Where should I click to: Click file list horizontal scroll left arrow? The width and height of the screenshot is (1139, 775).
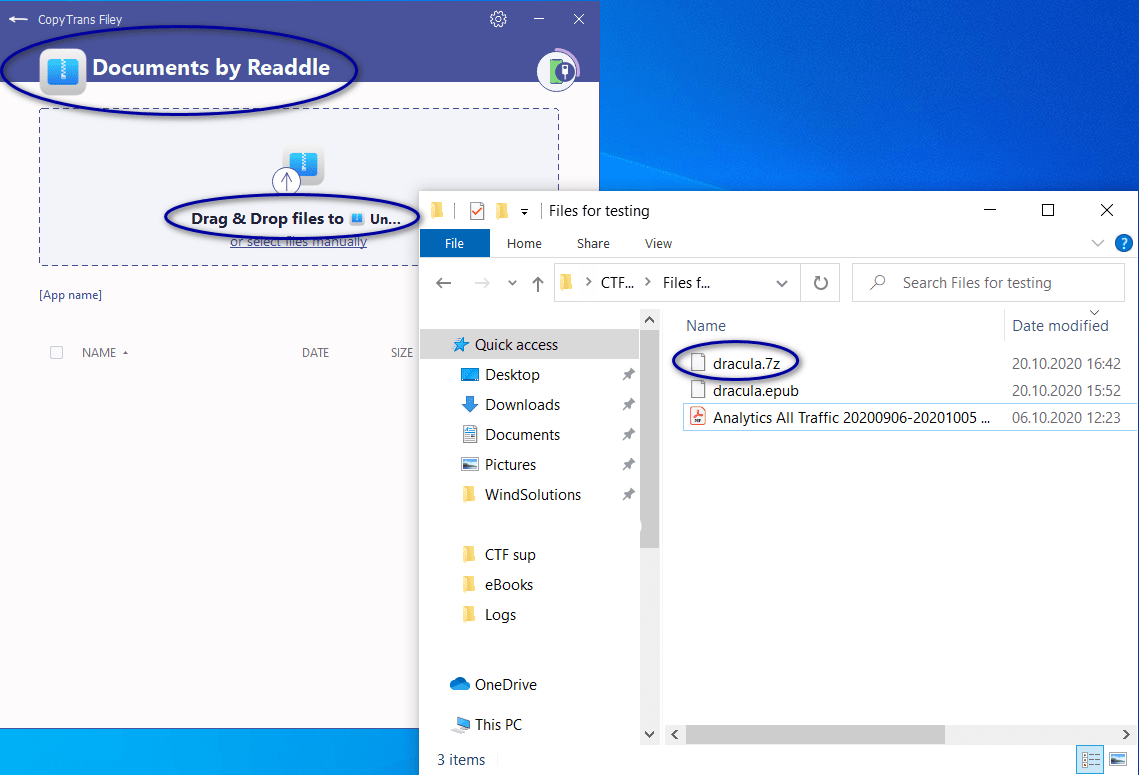pyautogui.click(x=675, y=734)
